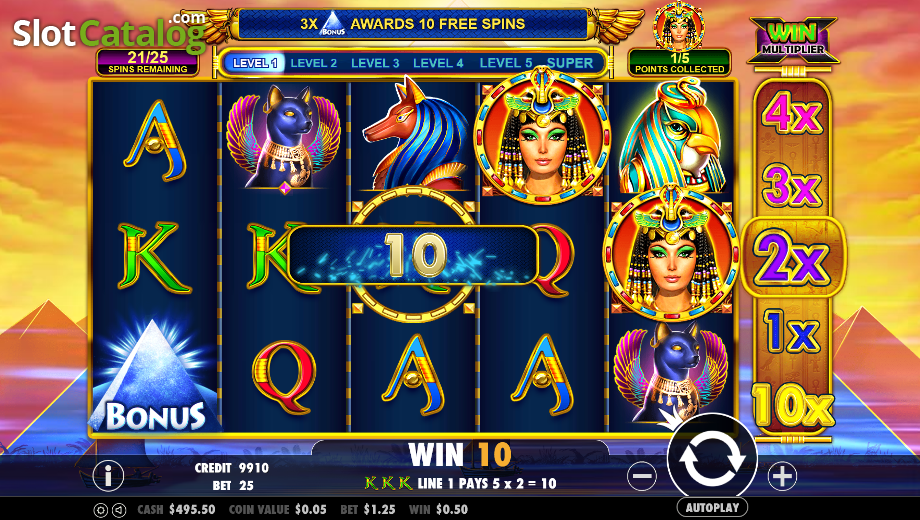
Task: Start Autoplay mode
Action: 712,508
